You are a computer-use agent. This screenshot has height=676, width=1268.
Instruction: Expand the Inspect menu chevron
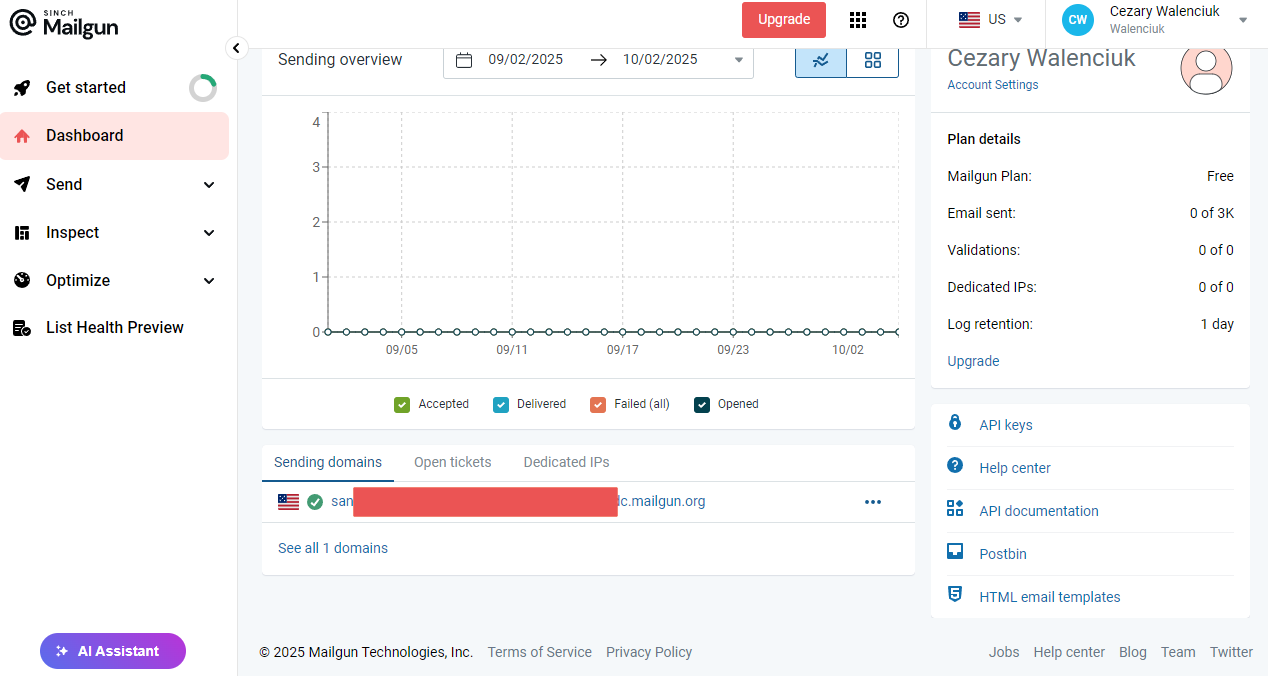(209, 233)
